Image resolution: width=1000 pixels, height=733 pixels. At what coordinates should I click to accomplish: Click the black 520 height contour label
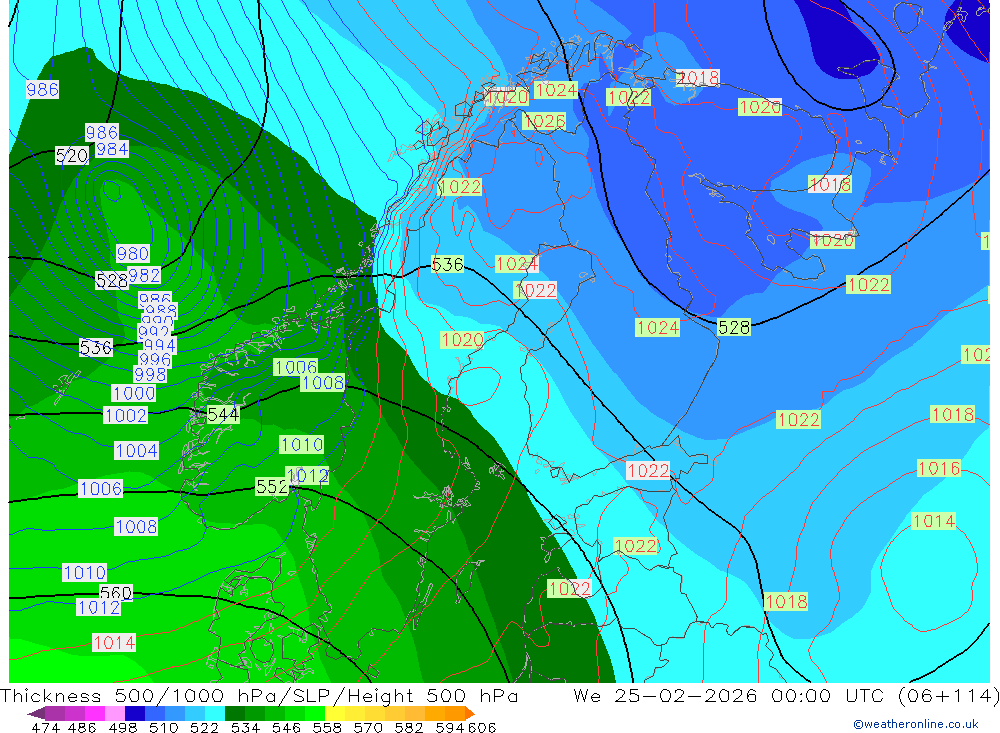(x=71, y=156)
